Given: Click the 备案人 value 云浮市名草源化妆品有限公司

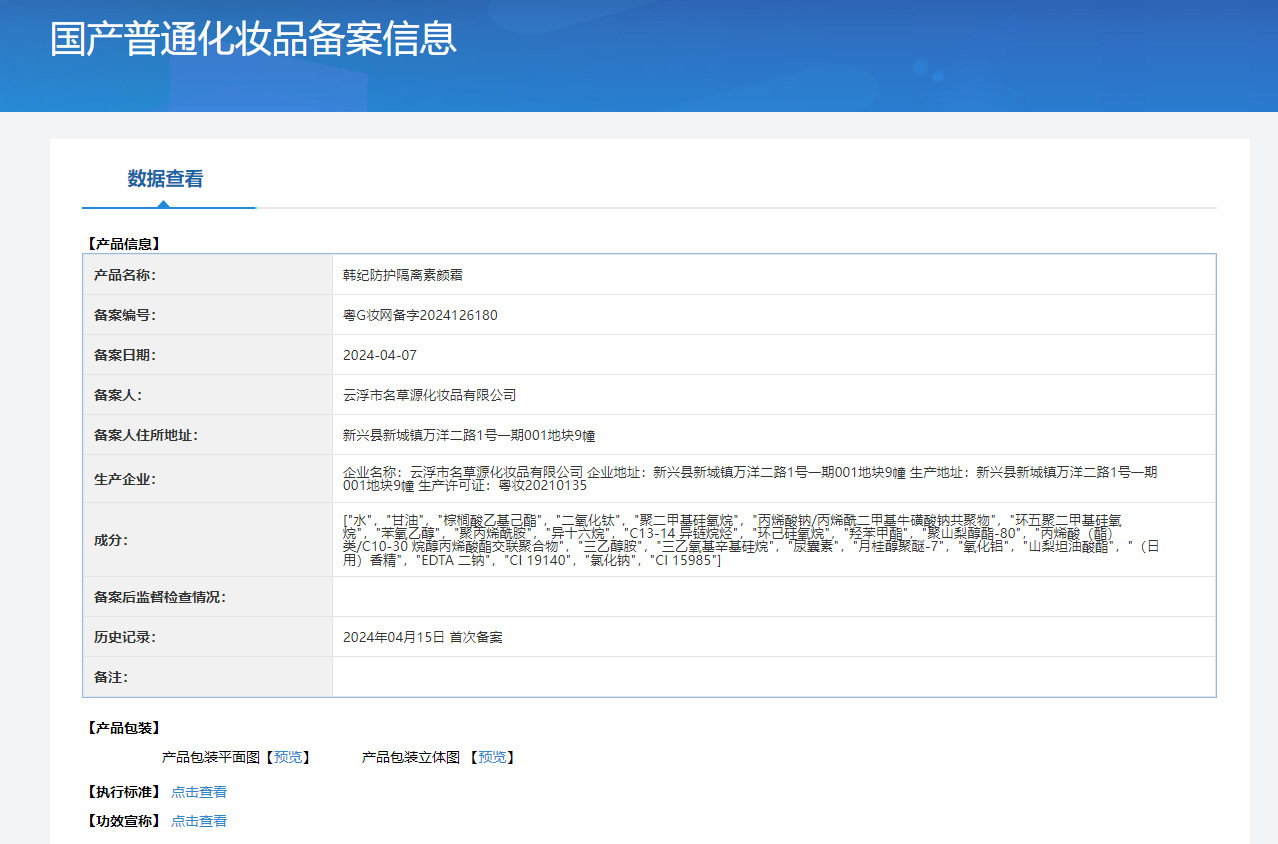Looking at the screenshot, I should [429, 395].
